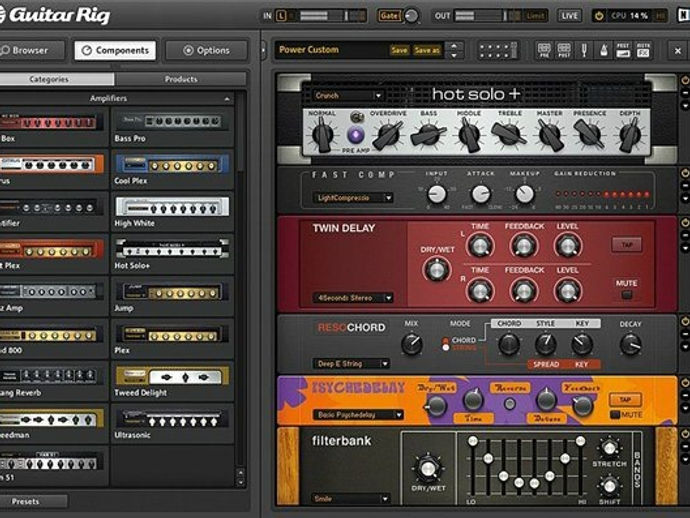Click the Save as button
The height and width of the screenshot is (518, 690).
pos(427,50)
